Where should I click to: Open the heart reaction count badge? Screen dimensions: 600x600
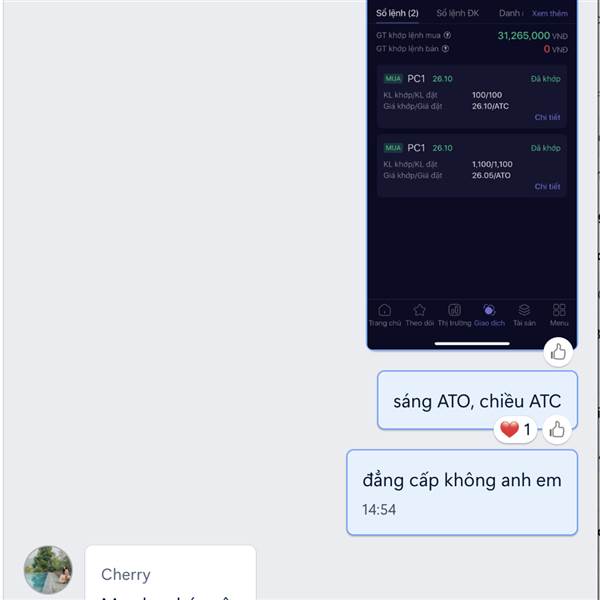[x=515, y=430]
